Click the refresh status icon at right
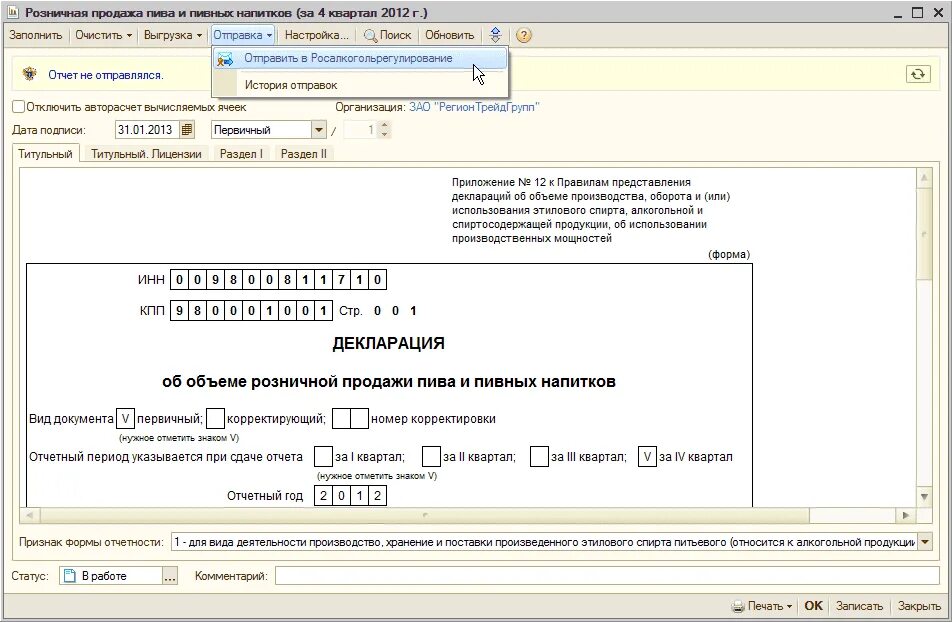The height and width of the screenshot is (622, 952). [917, 74]
